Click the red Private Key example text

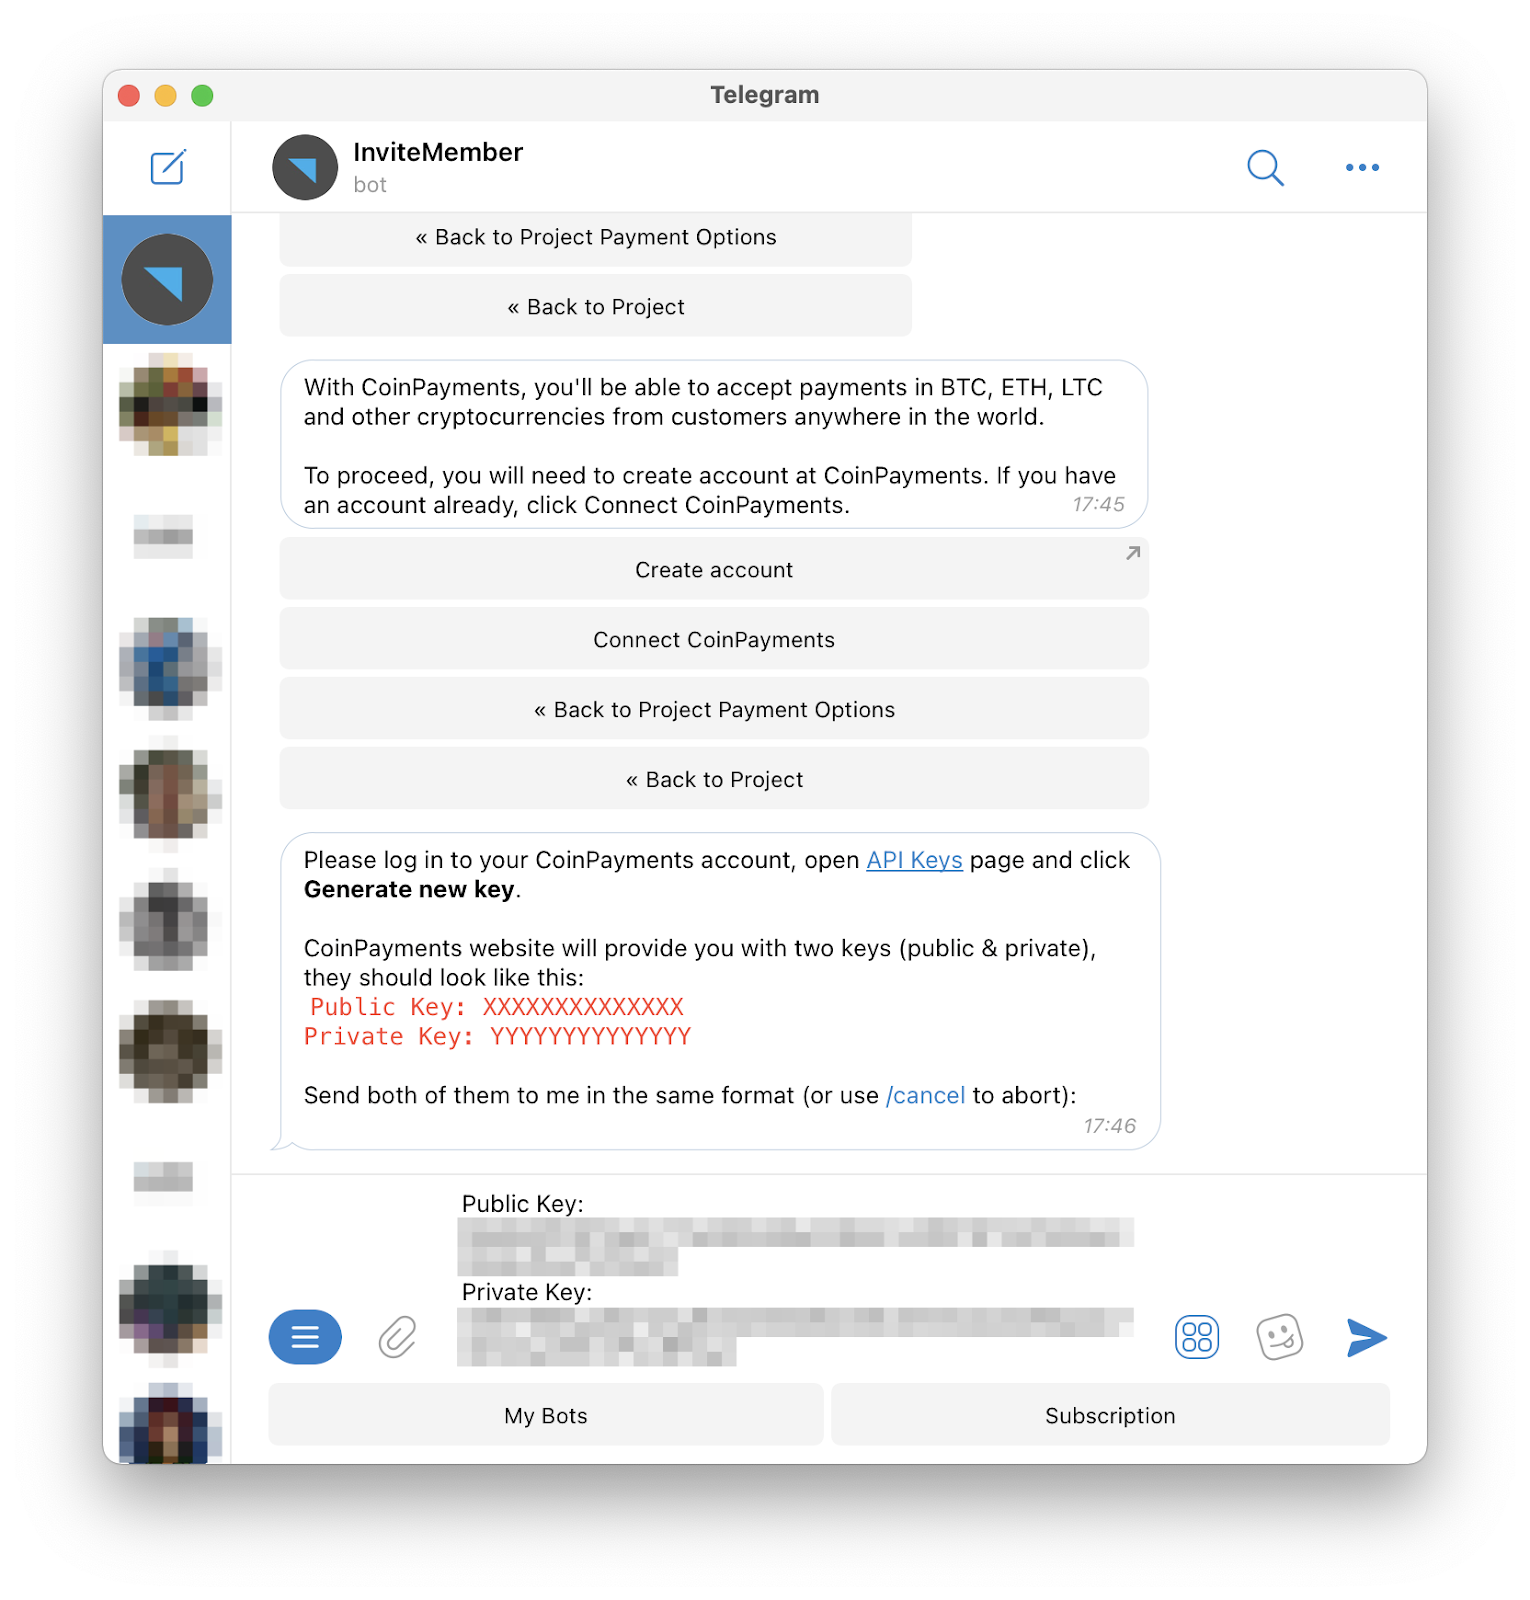pos(497,1036)
